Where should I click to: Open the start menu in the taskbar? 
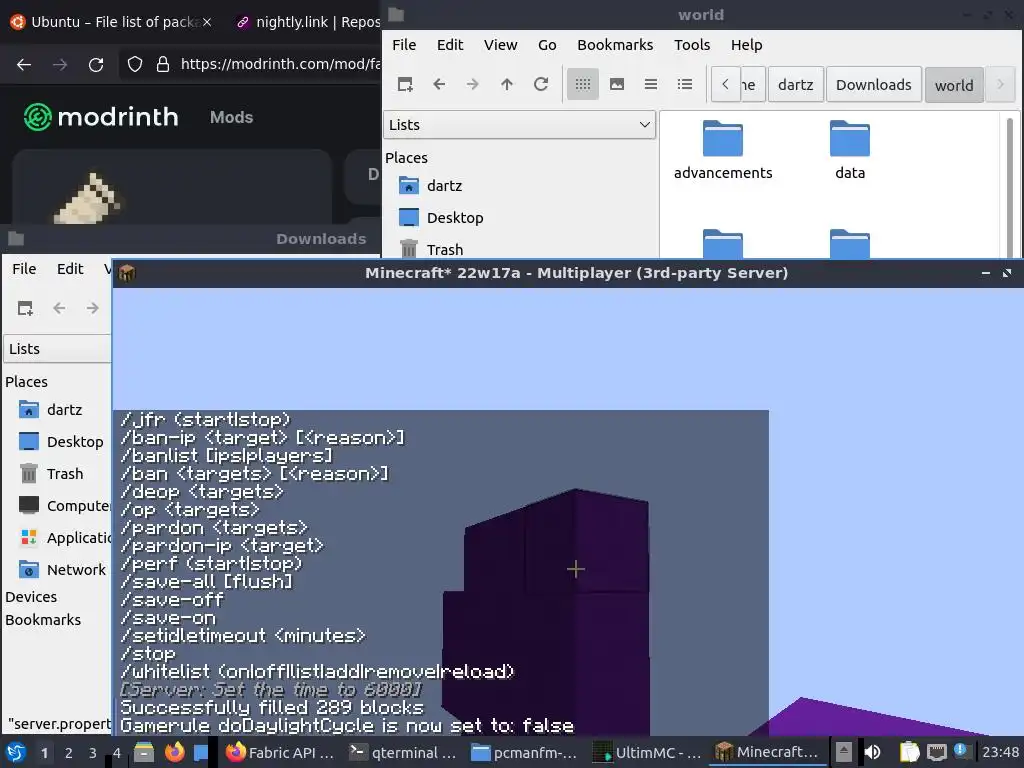(x=16, y=752)
